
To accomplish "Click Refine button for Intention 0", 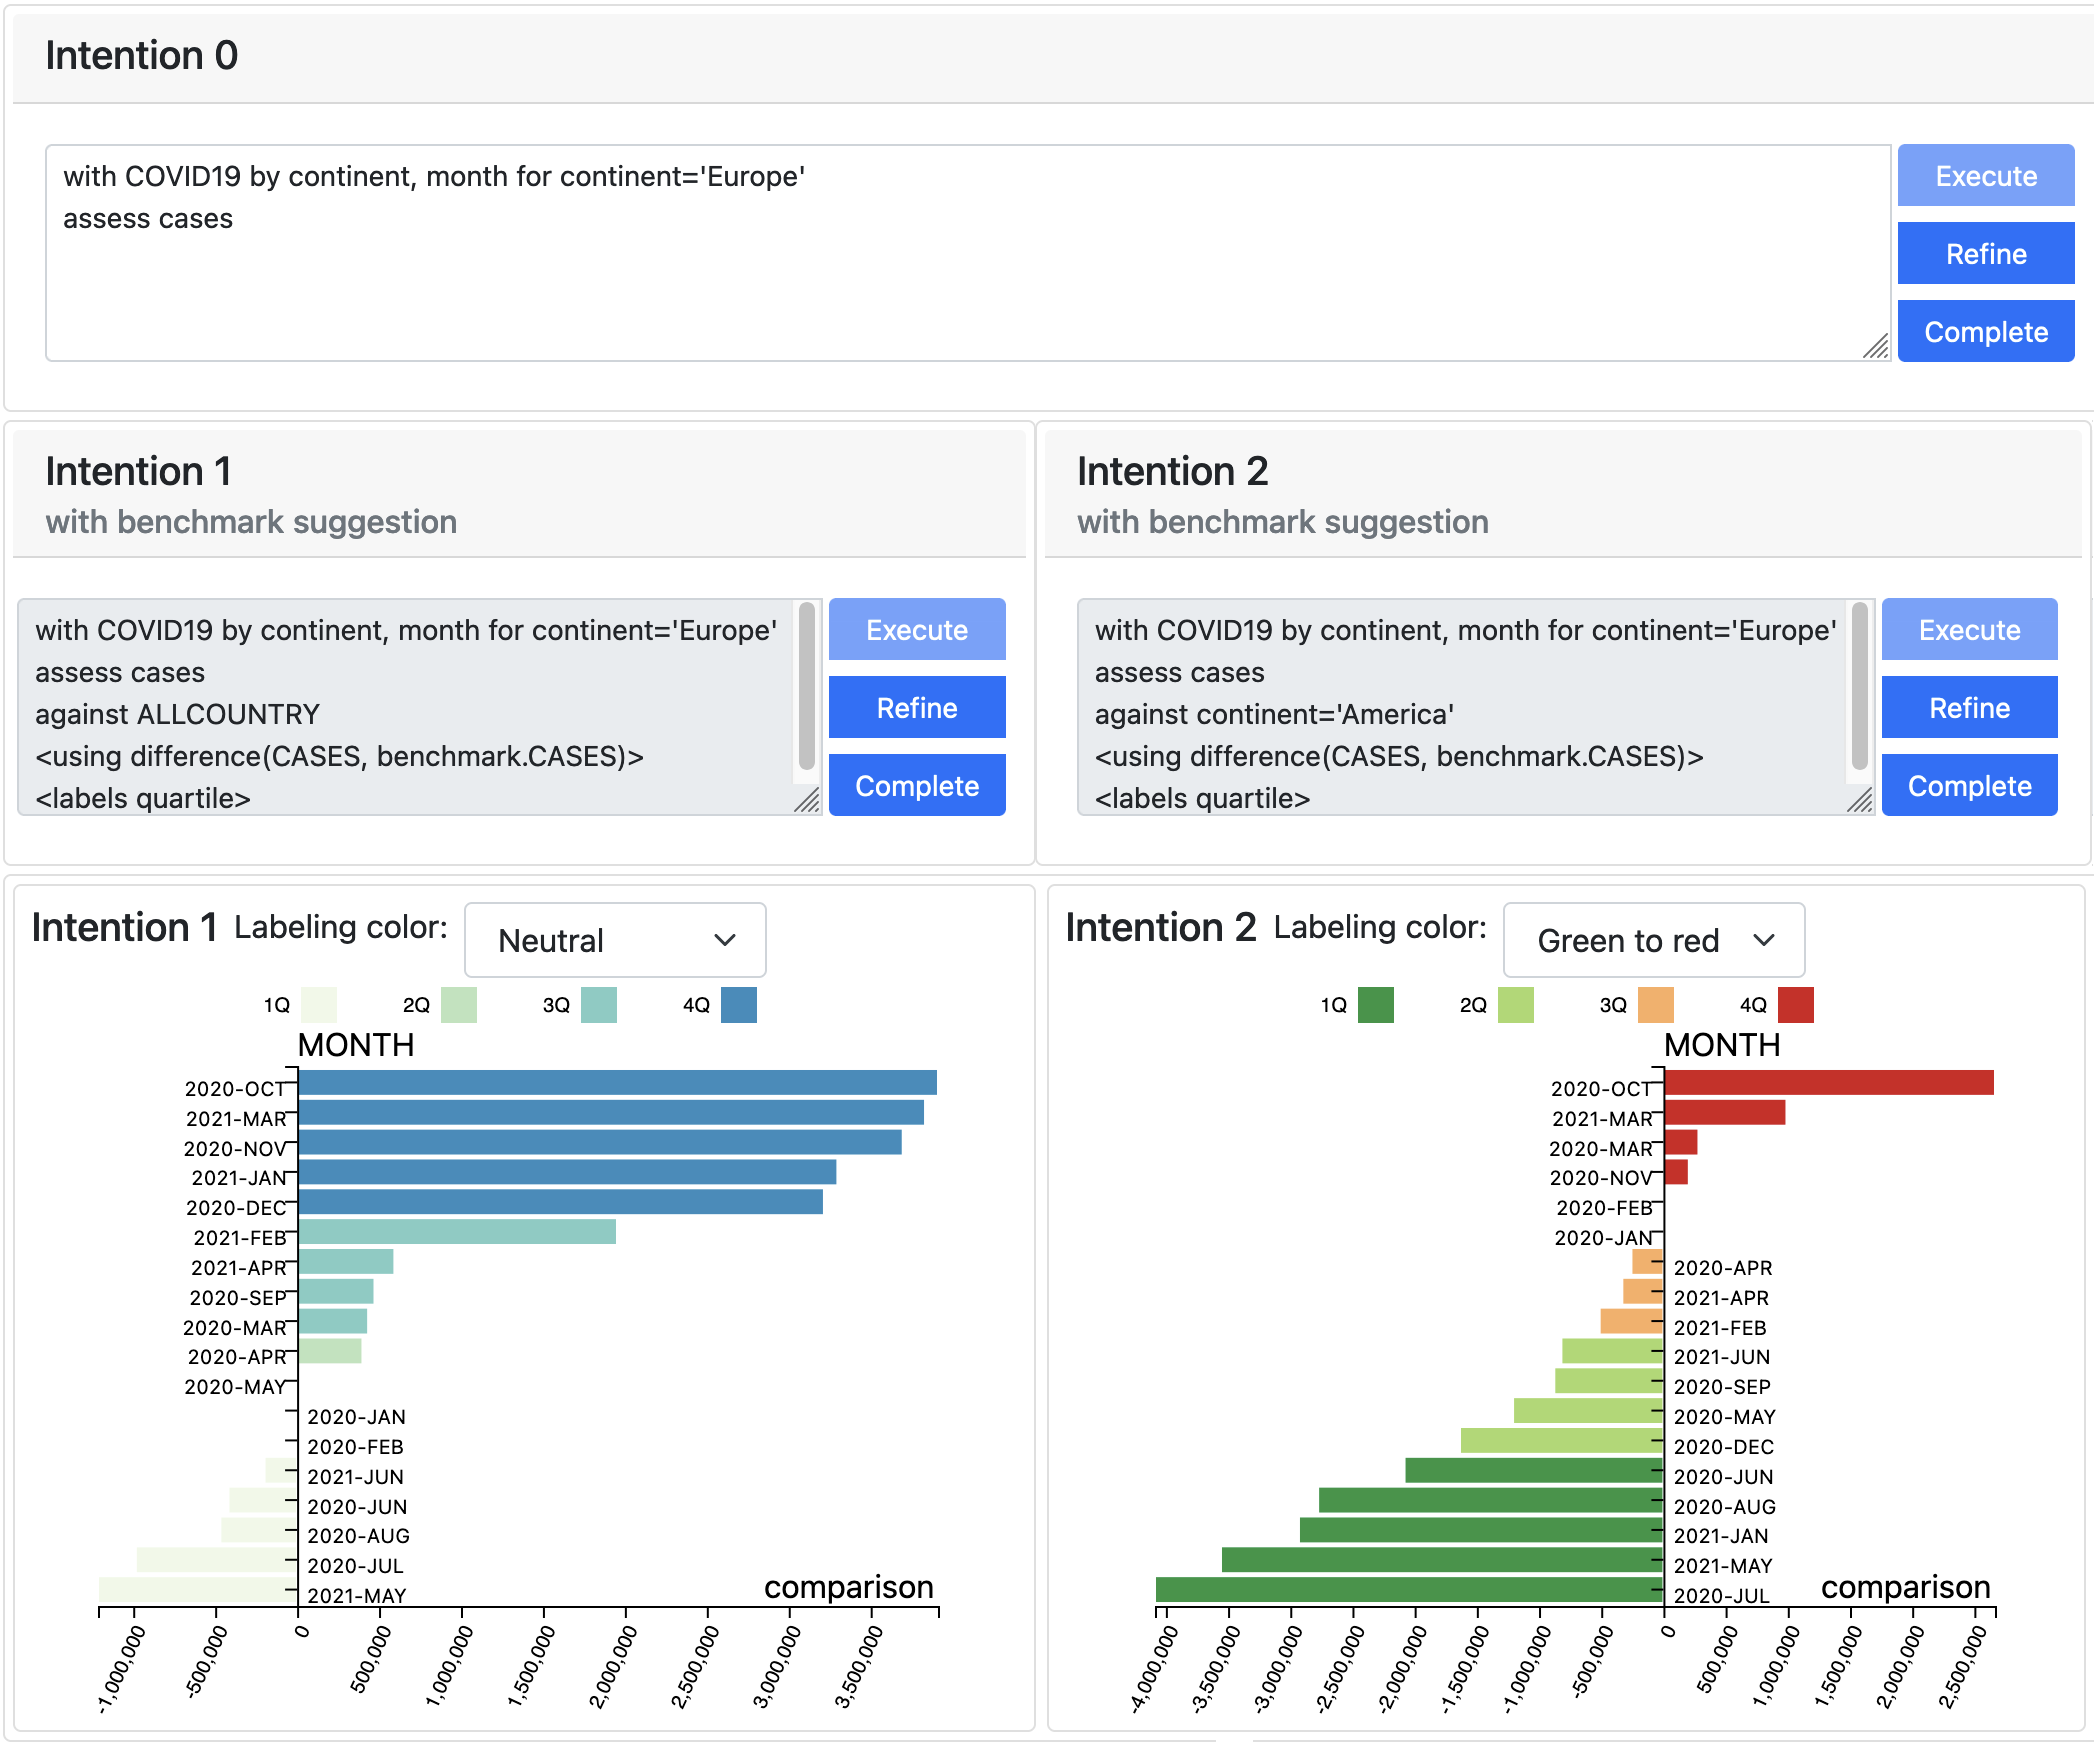I will click(1985, 254).
